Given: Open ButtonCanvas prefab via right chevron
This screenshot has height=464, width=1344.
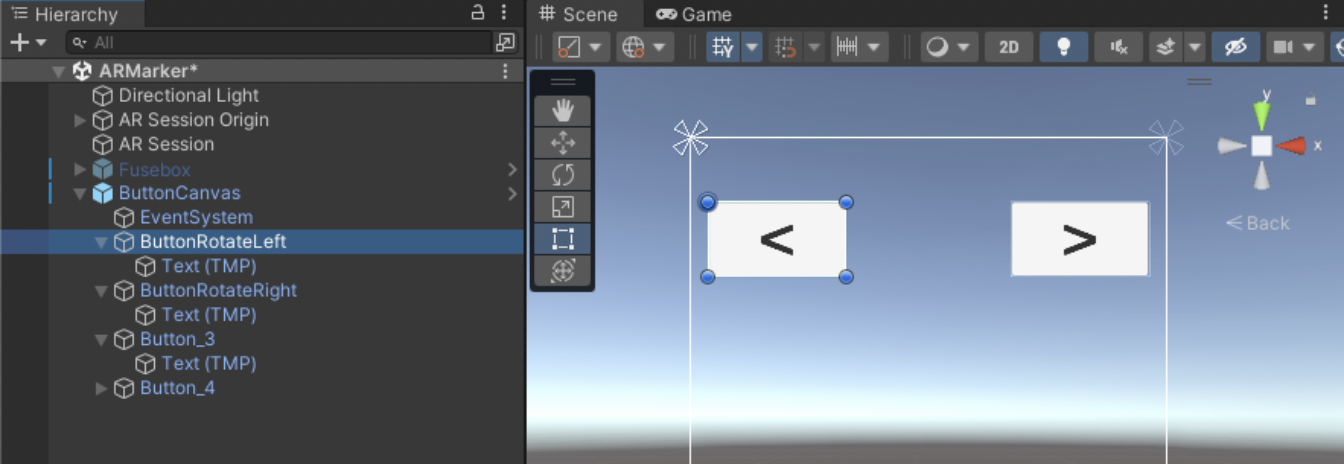Looking at the screenshot, I should pos(512,193).
